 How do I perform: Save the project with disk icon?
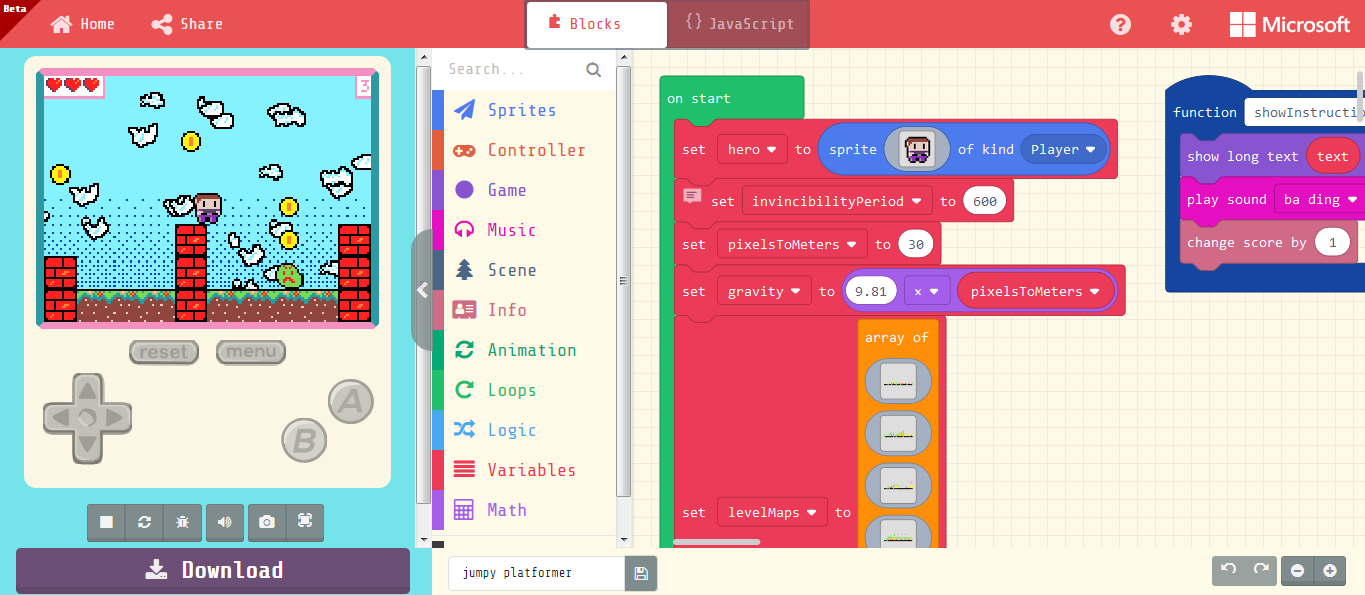(641, 573)
